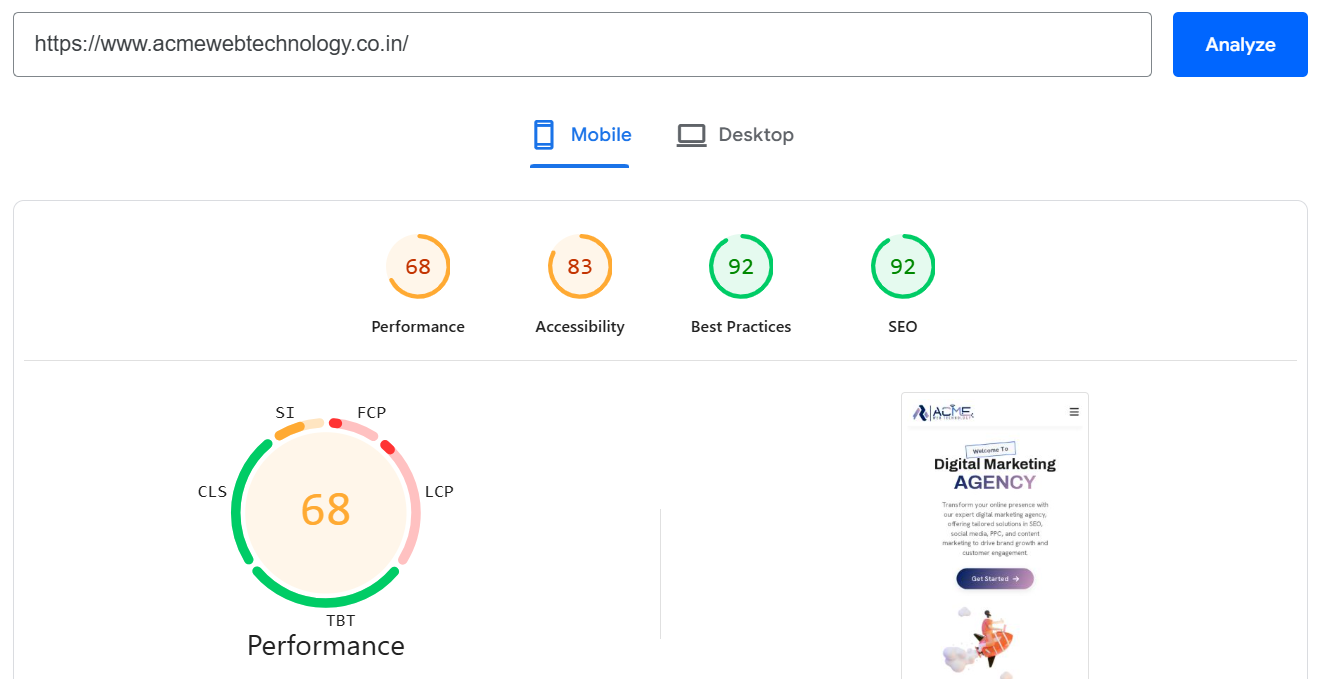The width and height of the screenshot is (1322, 679).
Task: Click the Get Started button in the preview
Action: [x=994, y=578]
